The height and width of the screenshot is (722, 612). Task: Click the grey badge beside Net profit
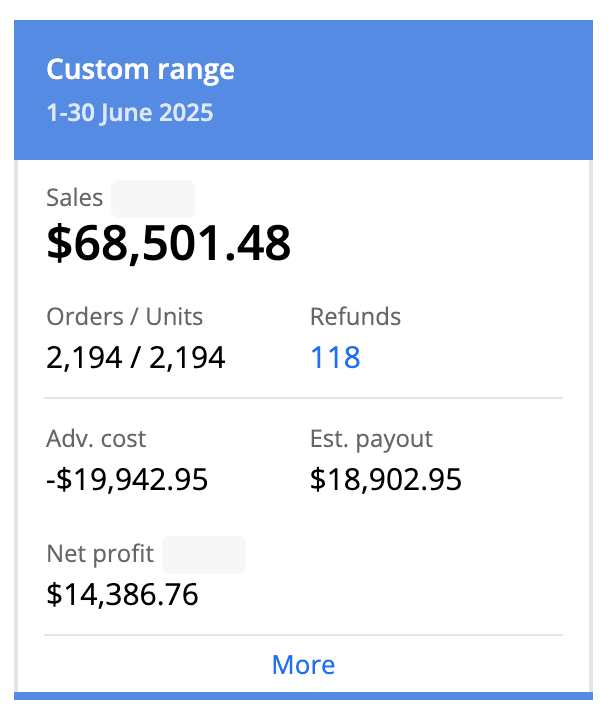pyautogui.click(x=203, y=554)
